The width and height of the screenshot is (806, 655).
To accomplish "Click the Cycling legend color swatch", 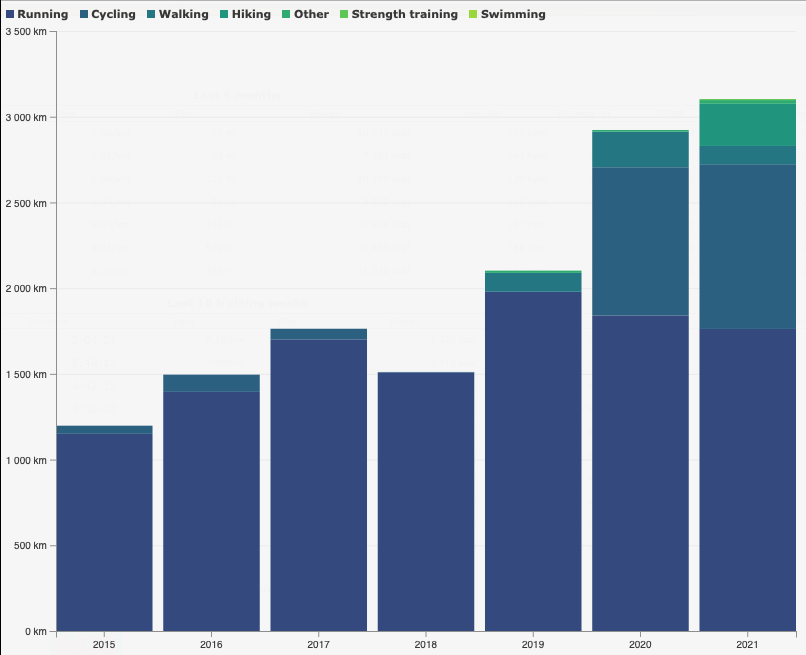I will (x=84, y=15).
